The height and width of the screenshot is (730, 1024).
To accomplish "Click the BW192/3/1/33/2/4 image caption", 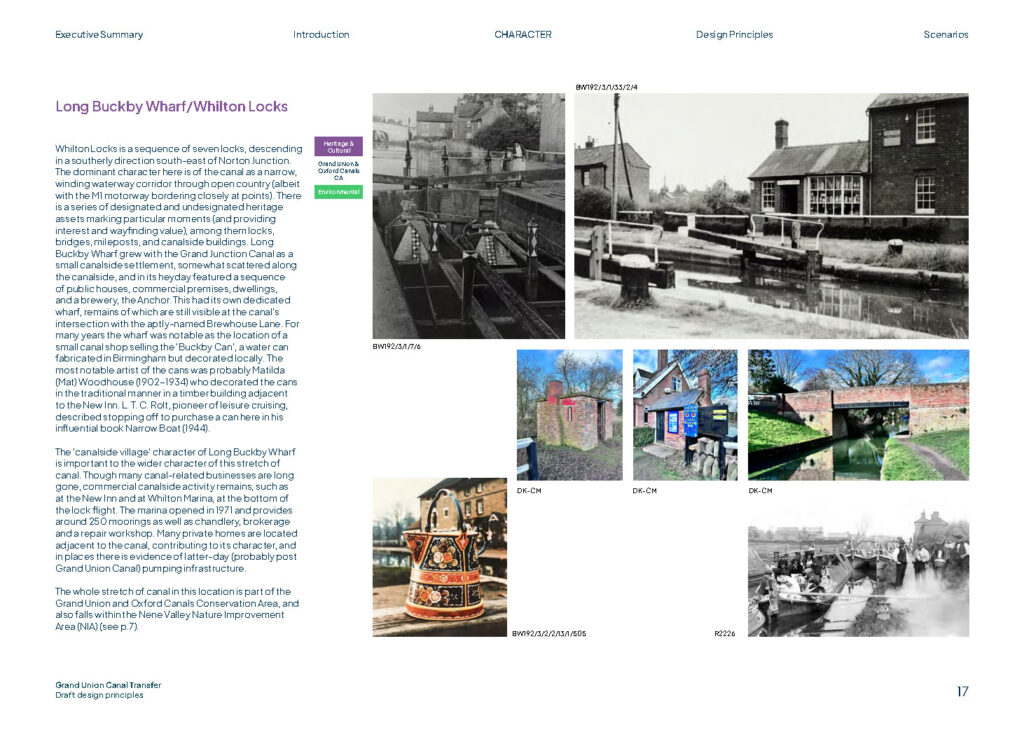I will (x=606, y=87).
